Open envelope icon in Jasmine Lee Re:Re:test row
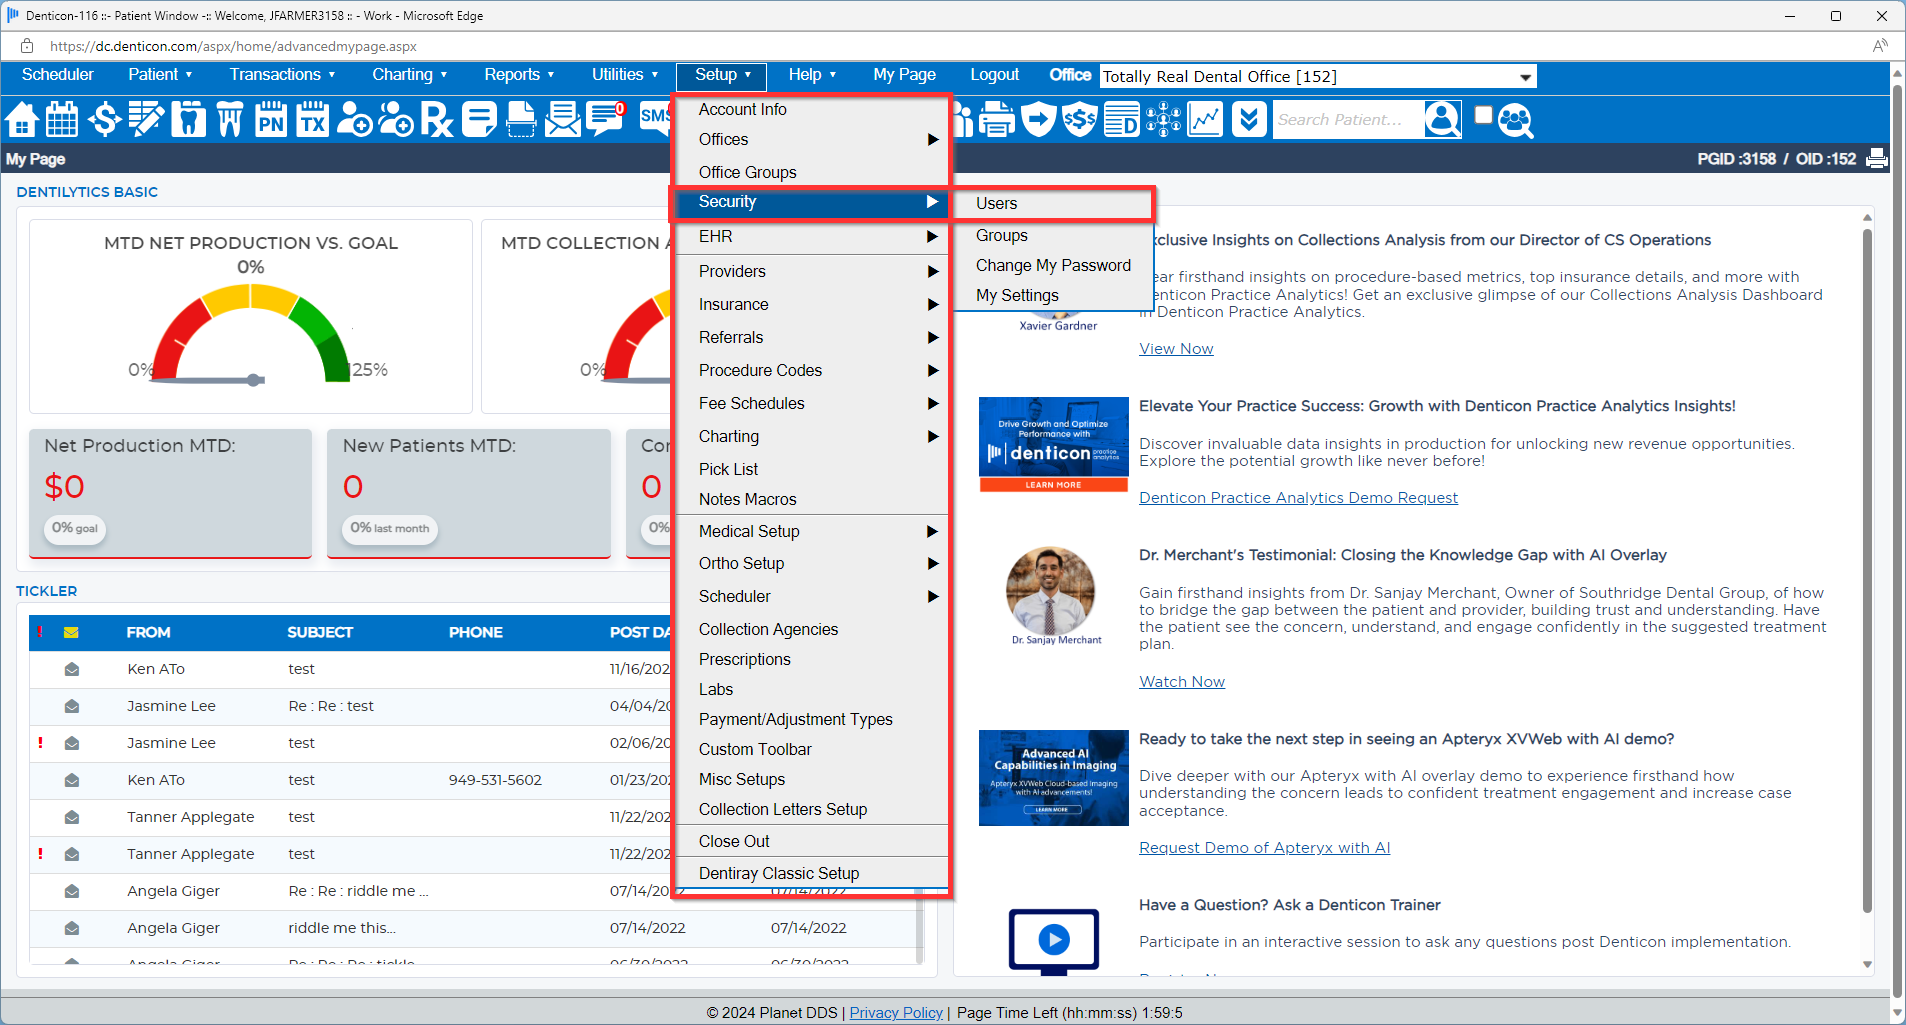 click(72, 706)
